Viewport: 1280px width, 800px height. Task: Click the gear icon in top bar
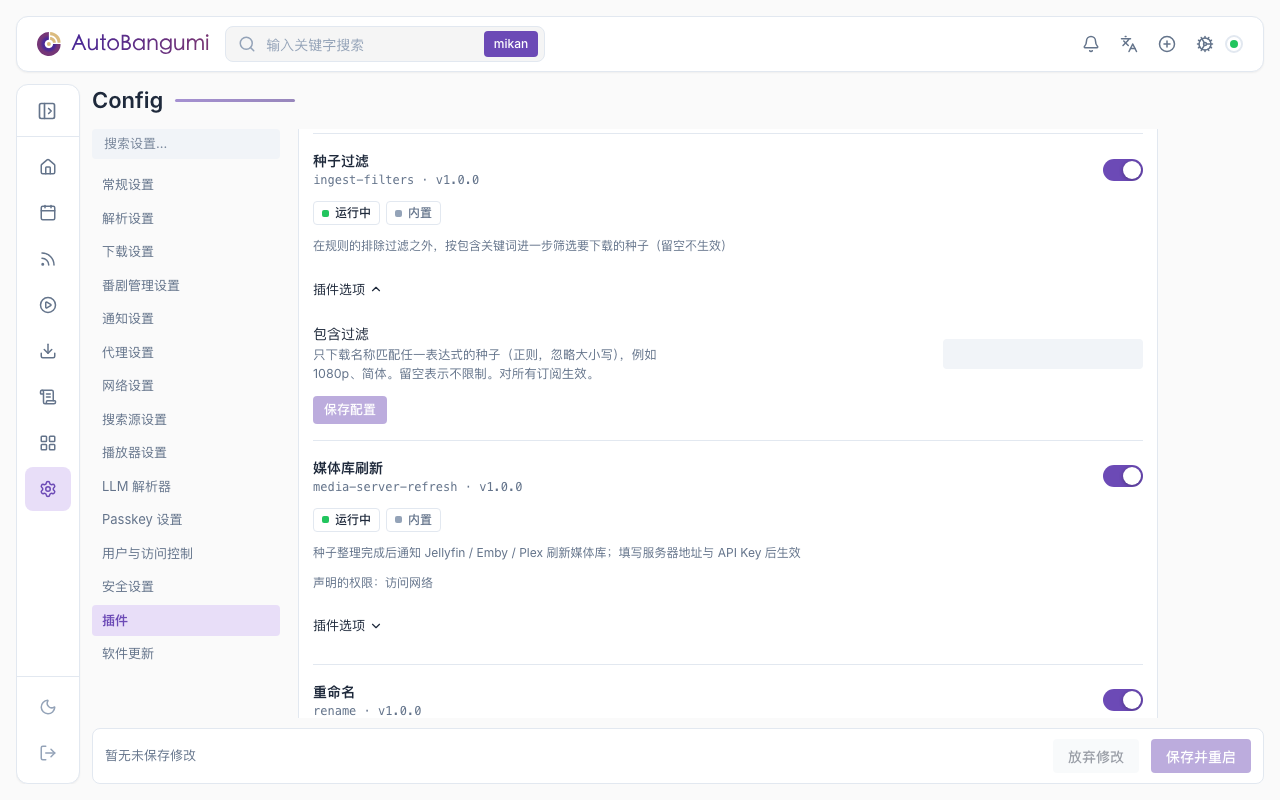(x=1205, y=44)
